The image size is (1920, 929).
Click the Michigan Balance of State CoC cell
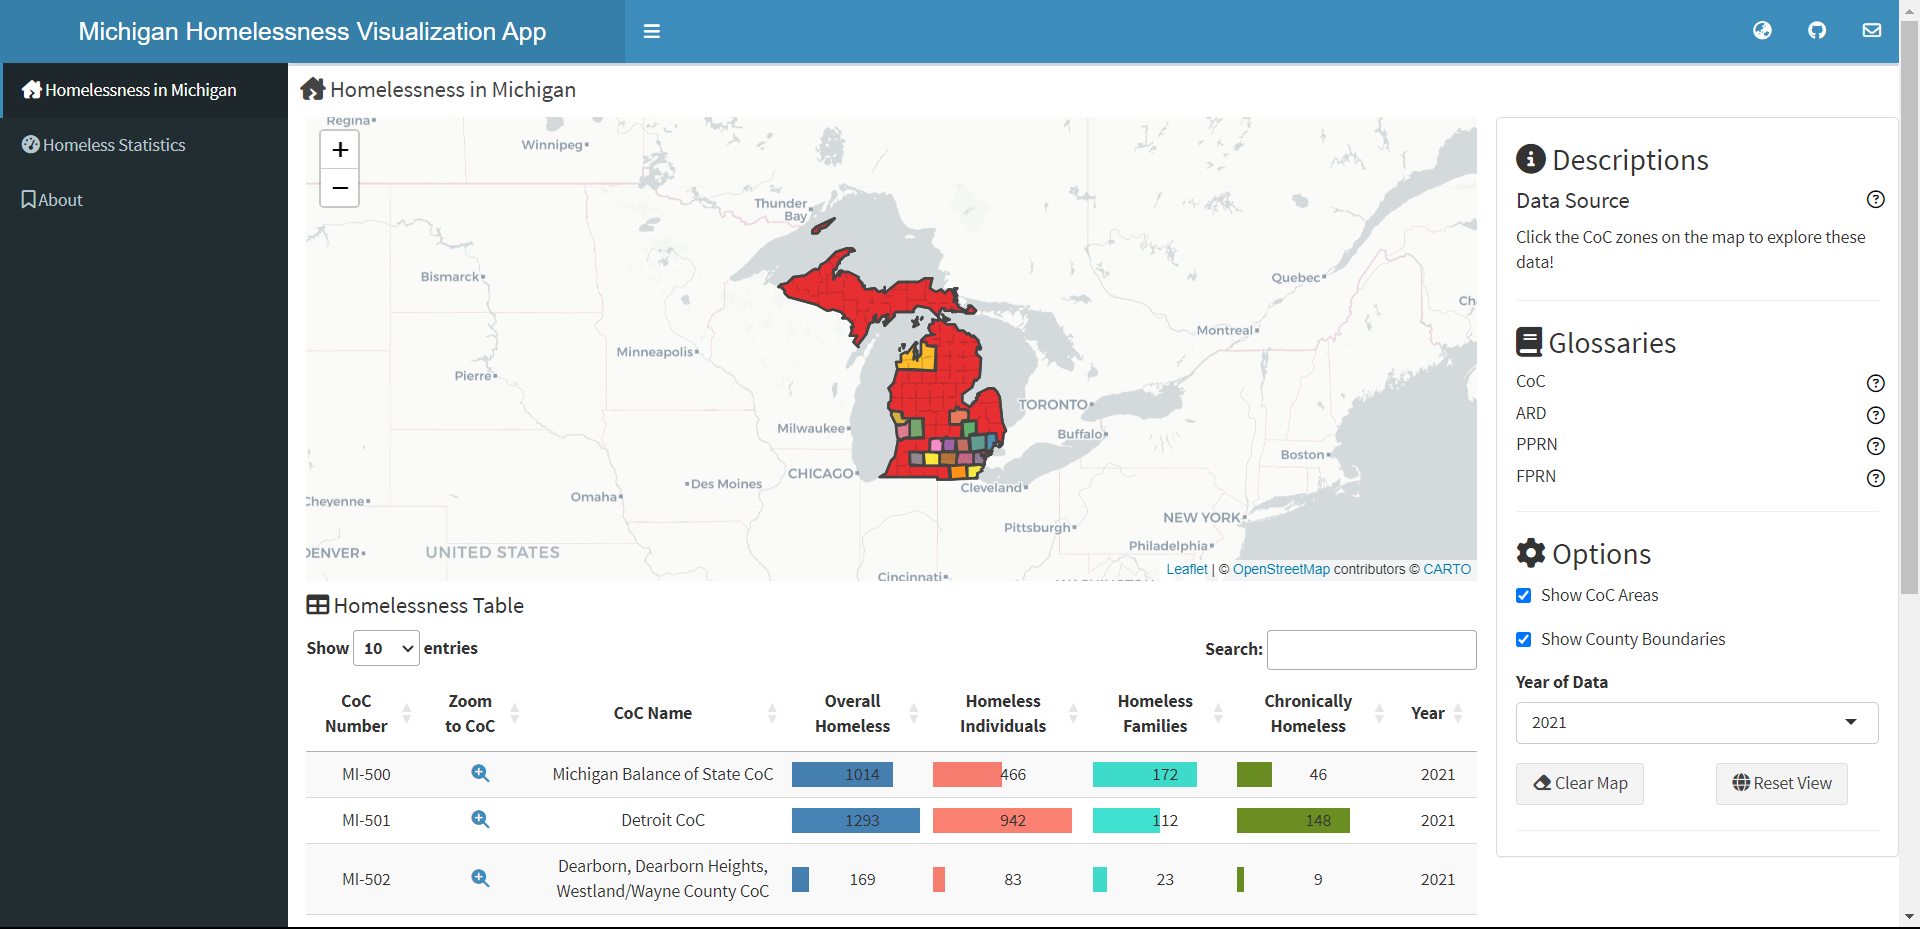[663, 774]
